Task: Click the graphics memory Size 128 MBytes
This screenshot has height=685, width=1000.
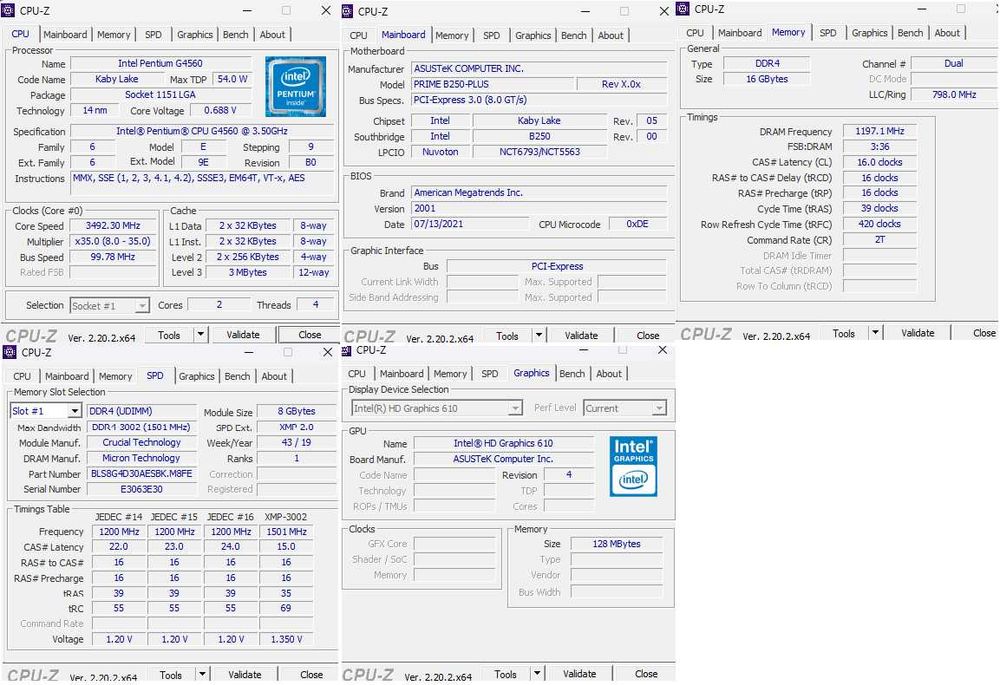Action: 616,543
